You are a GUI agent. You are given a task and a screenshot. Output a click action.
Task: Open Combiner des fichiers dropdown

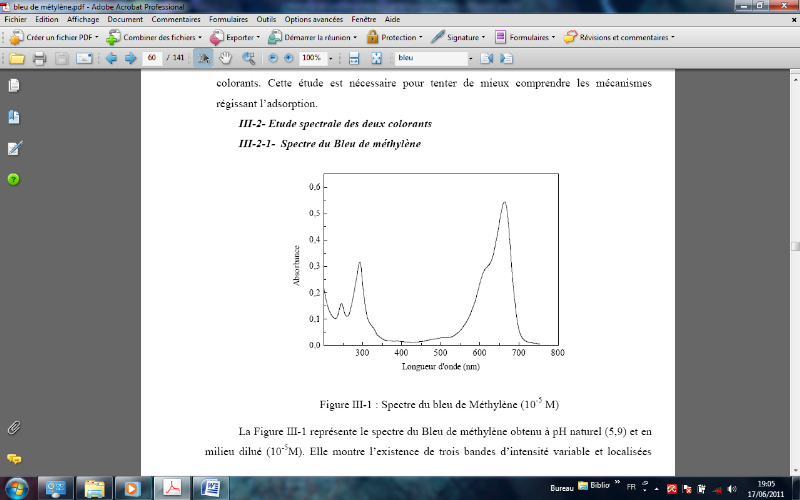(154, 37)
